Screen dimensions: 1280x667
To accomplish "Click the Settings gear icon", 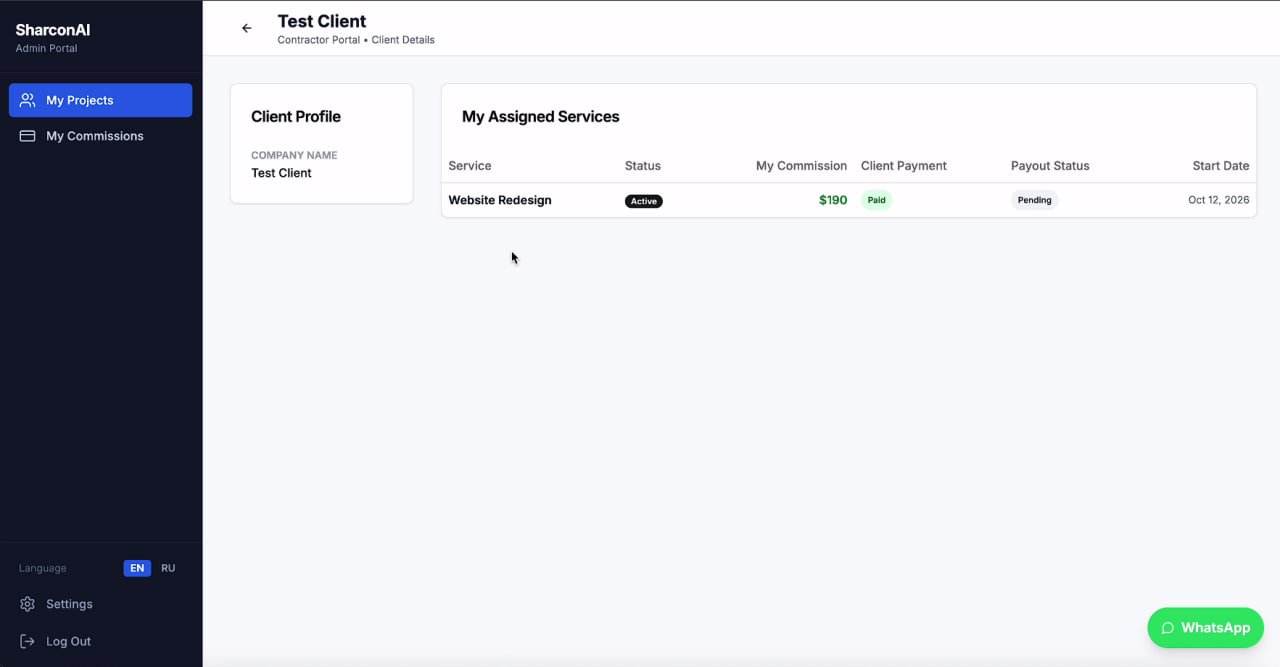I will (x=28, y=604).
